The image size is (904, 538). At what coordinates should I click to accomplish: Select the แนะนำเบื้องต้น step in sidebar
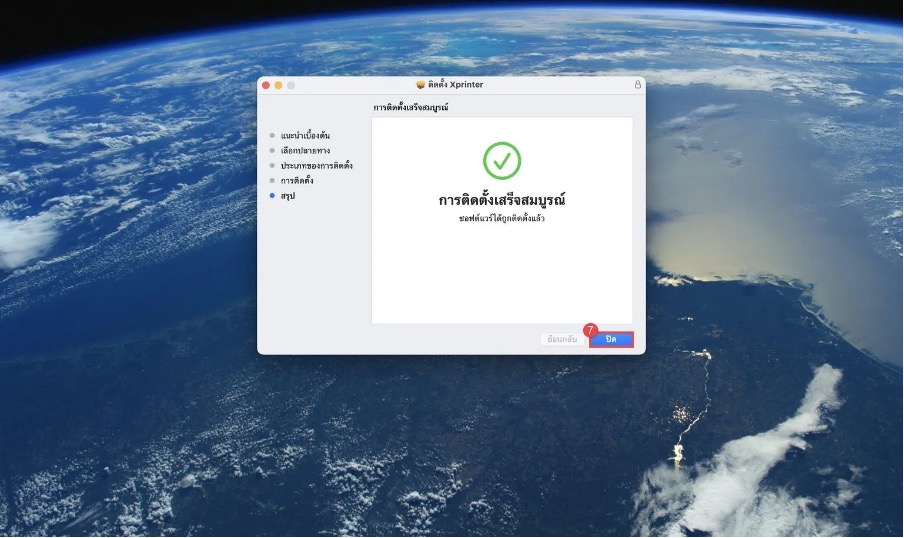[305, 136]
